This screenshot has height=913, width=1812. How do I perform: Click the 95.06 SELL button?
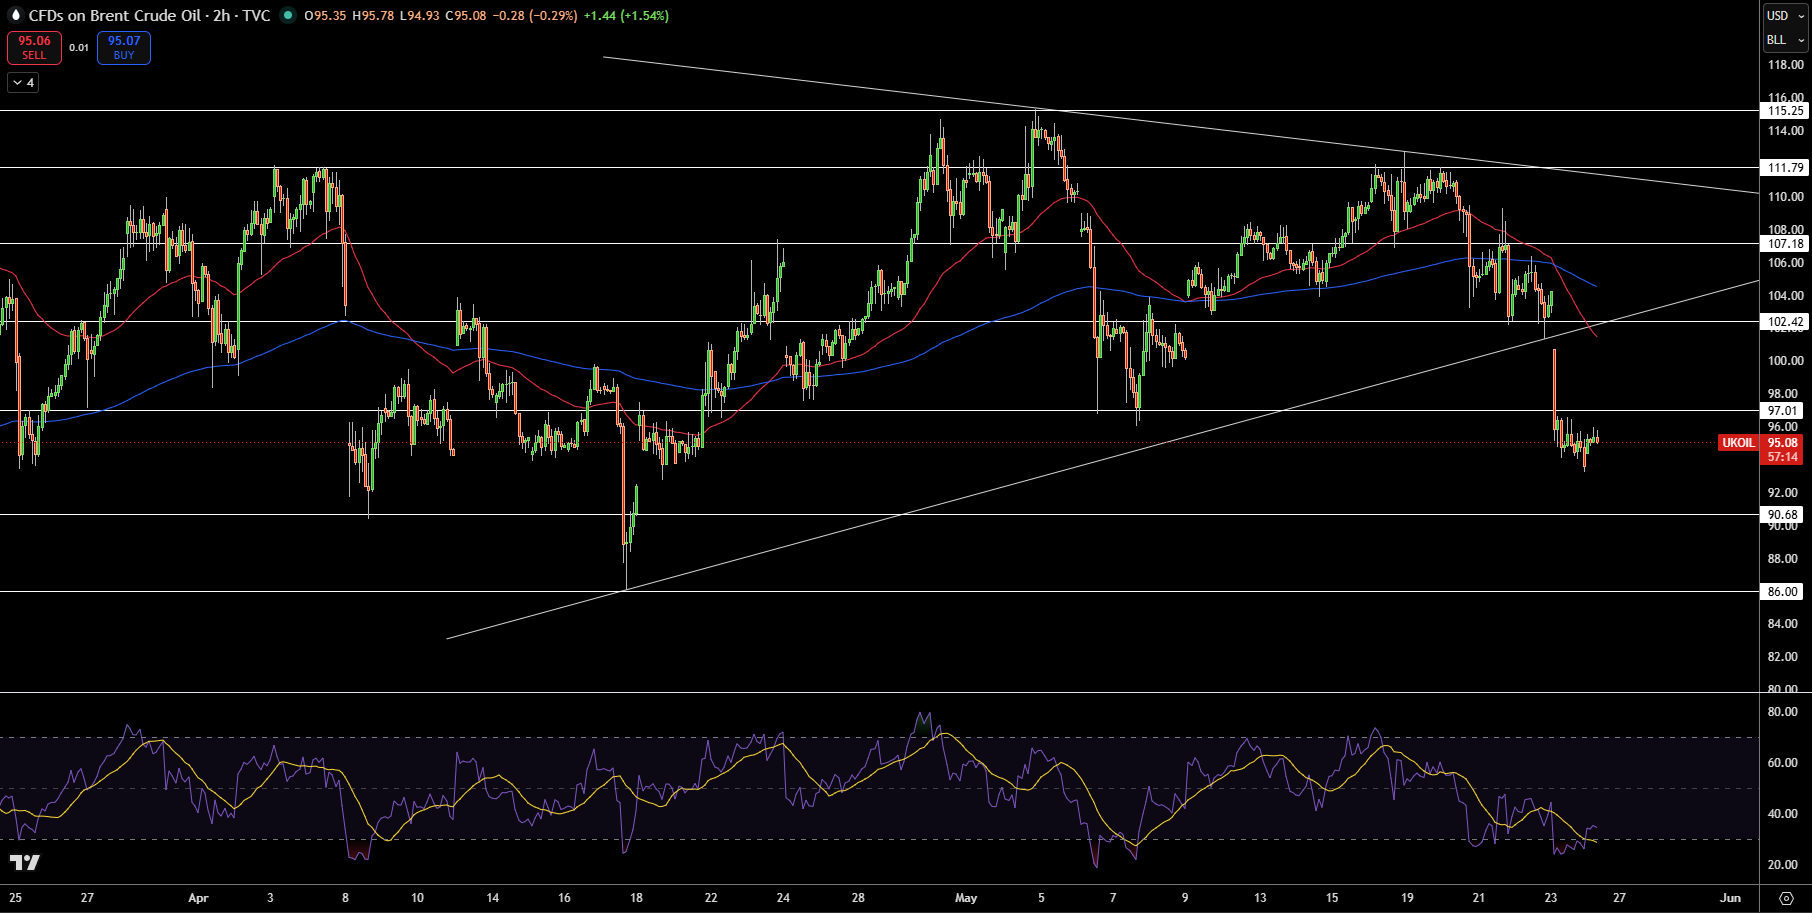34,48
